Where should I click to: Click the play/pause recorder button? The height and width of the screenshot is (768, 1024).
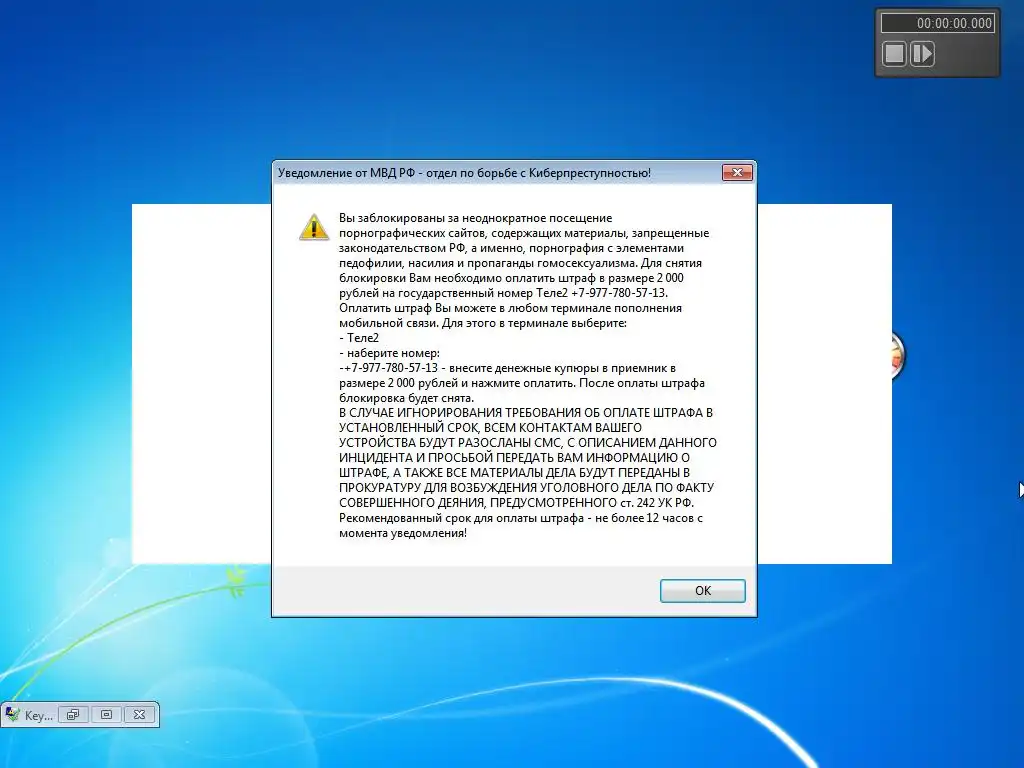pyautogui.click(x=922, y=54)
